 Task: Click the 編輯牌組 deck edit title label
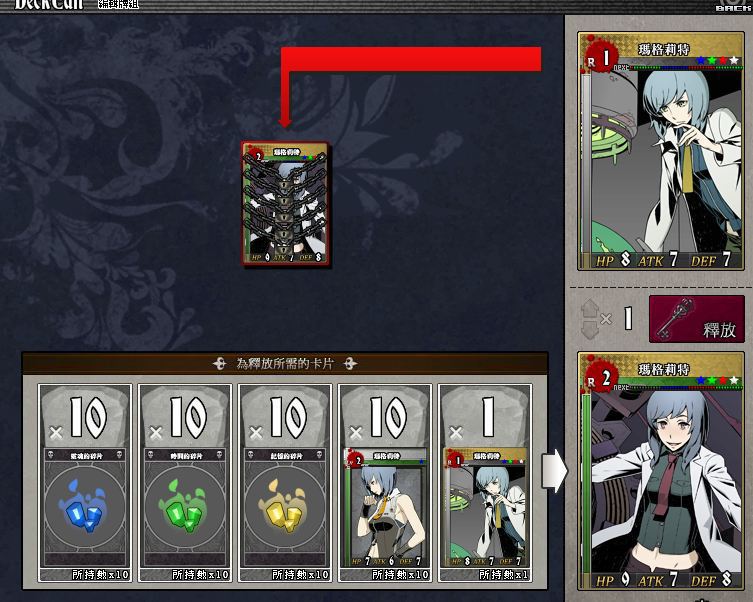[x=119, y=4]
